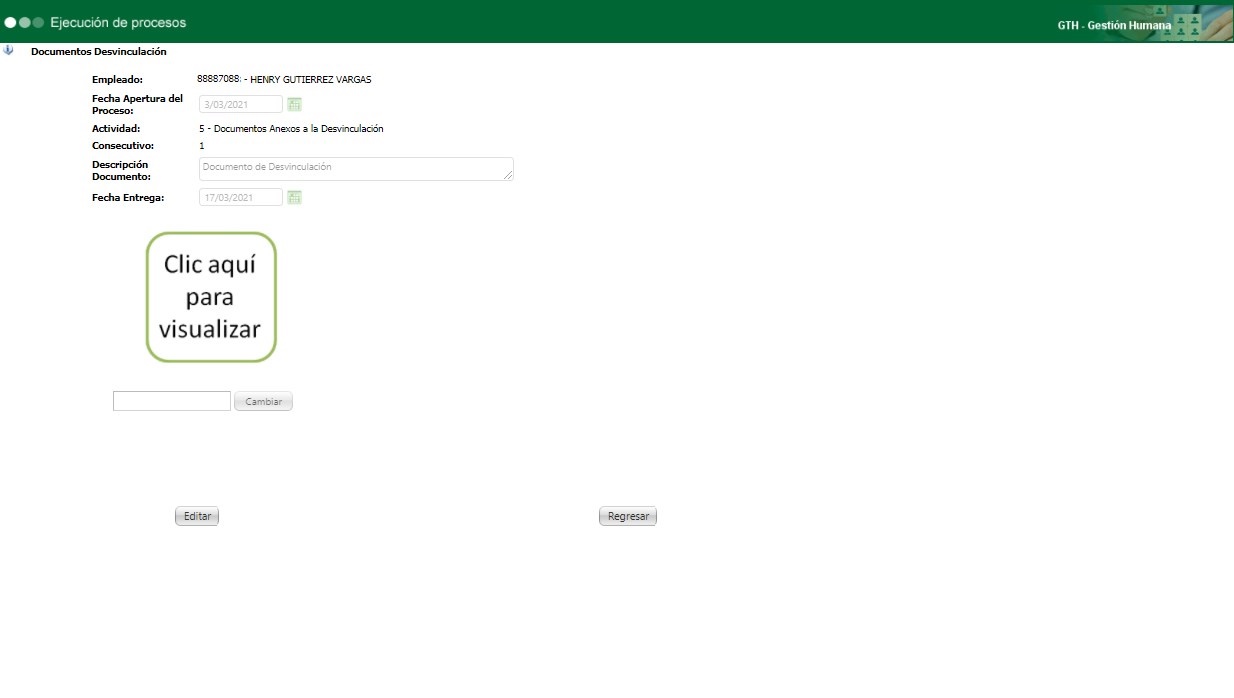Click the 'Empleado:' label
Viewport: 1234px width, 698px height.
coord(118,79)
